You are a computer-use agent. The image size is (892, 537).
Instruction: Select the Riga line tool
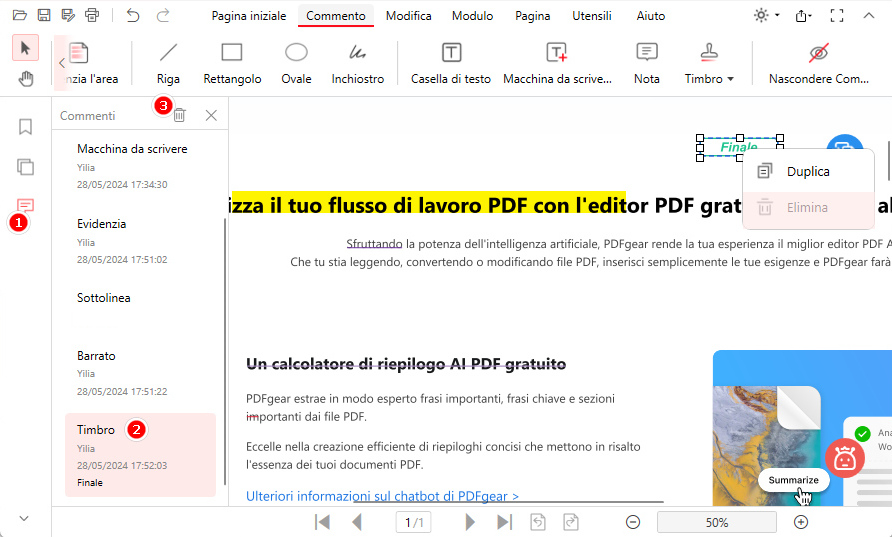(x=168, y=64)
